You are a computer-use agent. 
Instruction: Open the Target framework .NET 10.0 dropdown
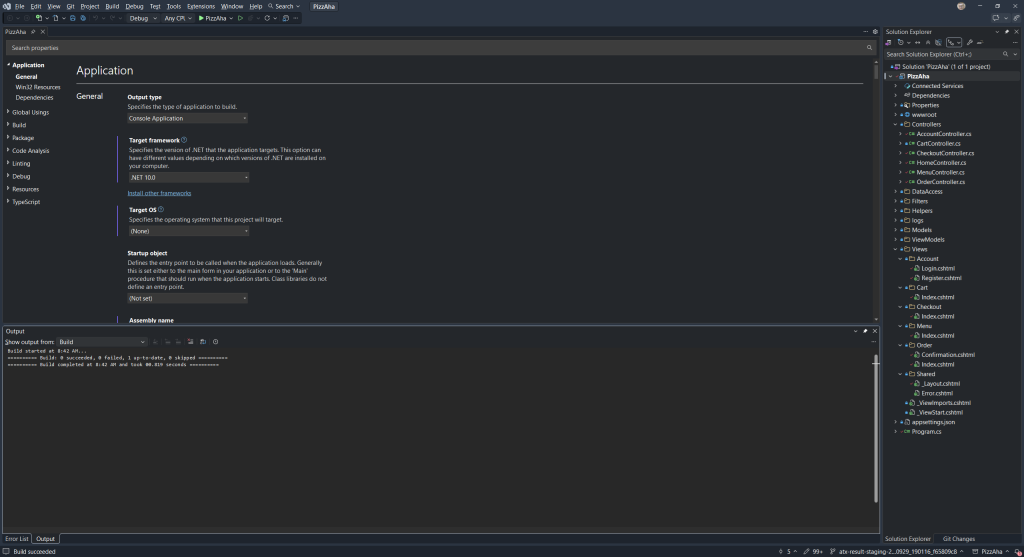[188, 178]
